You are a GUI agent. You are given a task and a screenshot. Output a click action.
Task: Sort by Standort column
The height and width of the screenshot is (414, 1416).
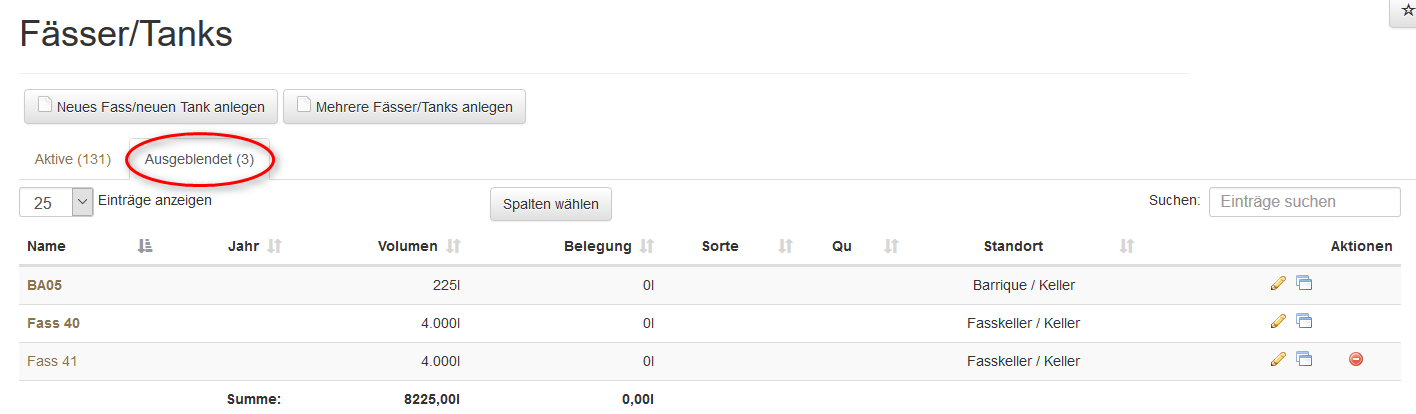point(1127,246)
